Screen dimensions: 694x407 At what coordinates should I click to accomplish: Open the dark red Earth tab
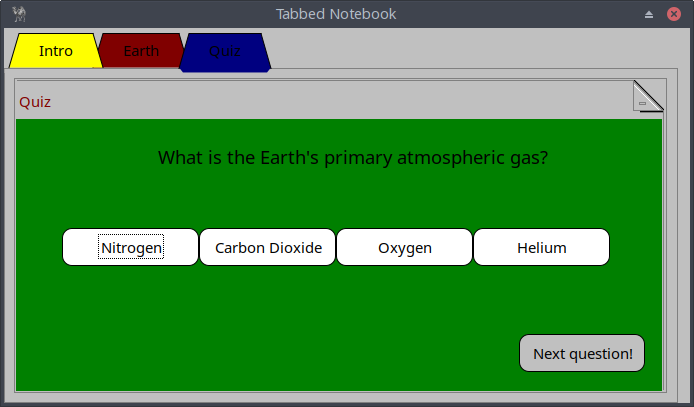coord(141,51)
